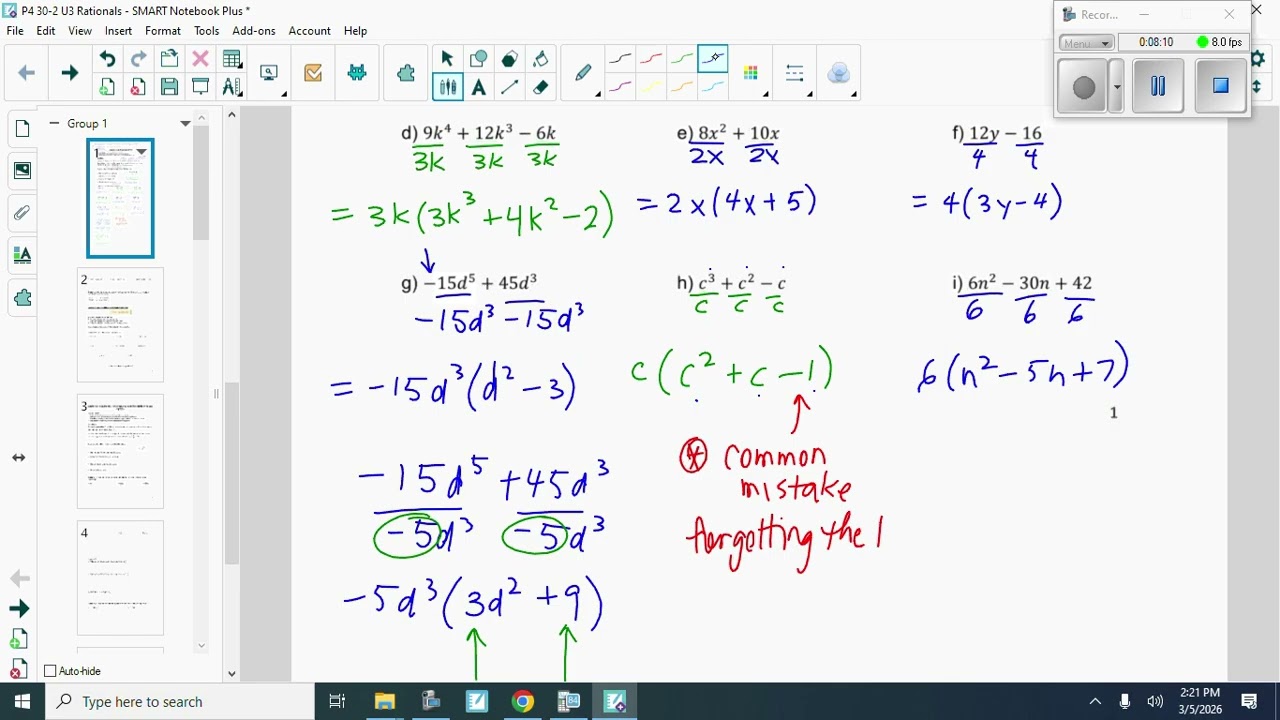
Task: Open the transparency options dropdown
Action: pyautogui.click(x=841, y=74)
